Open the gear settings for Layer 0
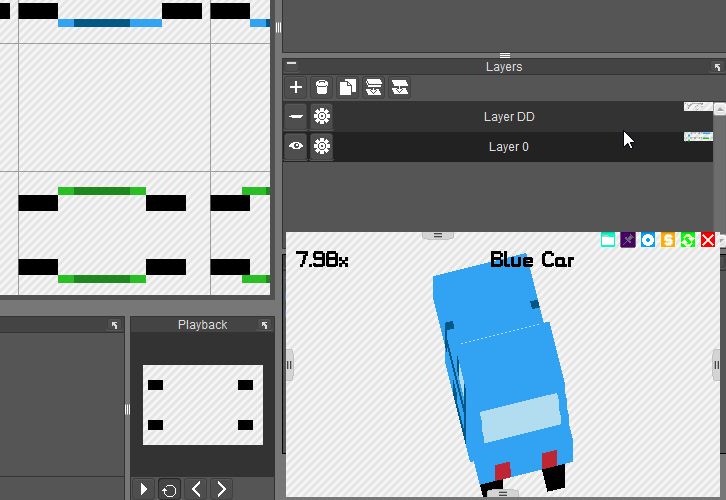The image size is (726, 500). point(322,146)
